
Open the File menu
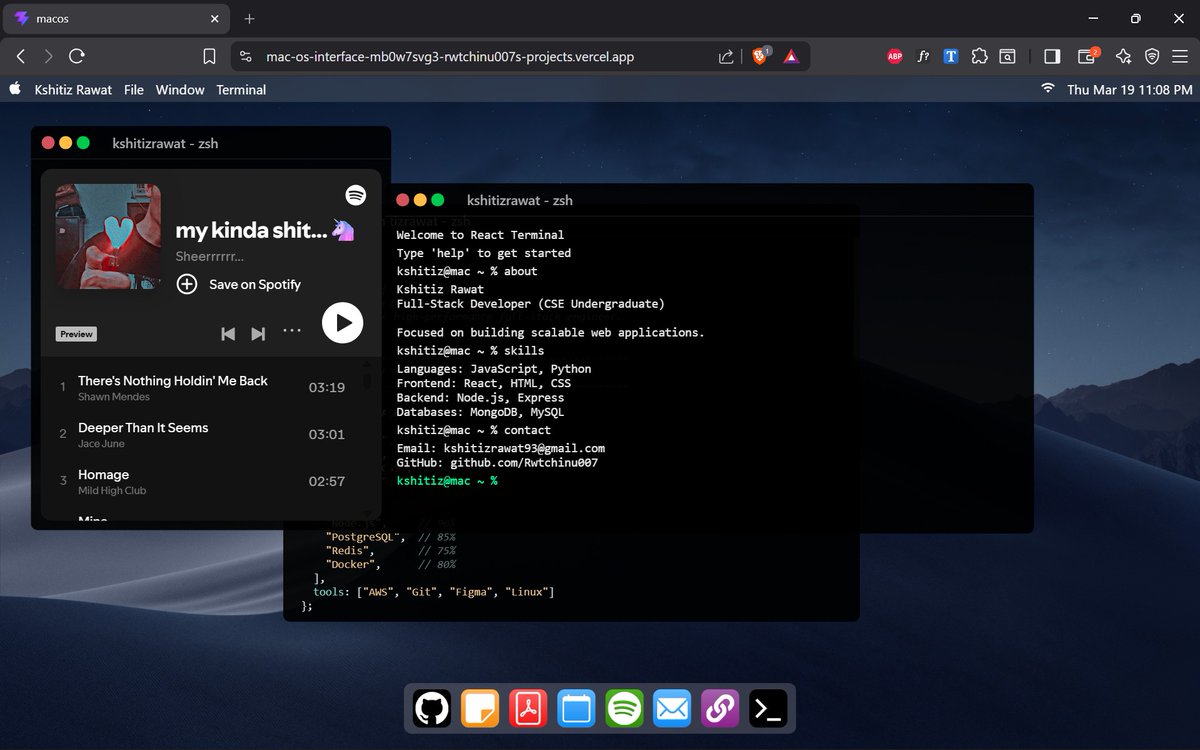[134, 89]
